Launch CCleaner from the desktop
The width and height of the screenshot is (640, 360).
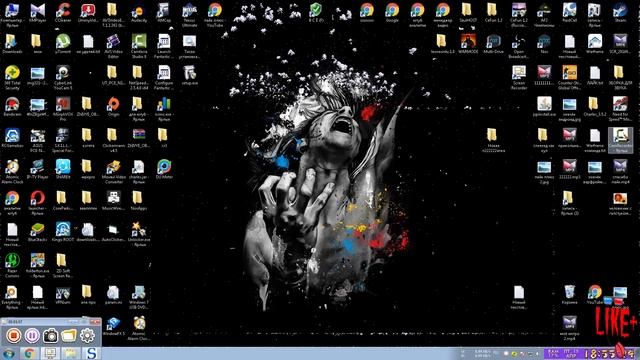click(63, 13)
